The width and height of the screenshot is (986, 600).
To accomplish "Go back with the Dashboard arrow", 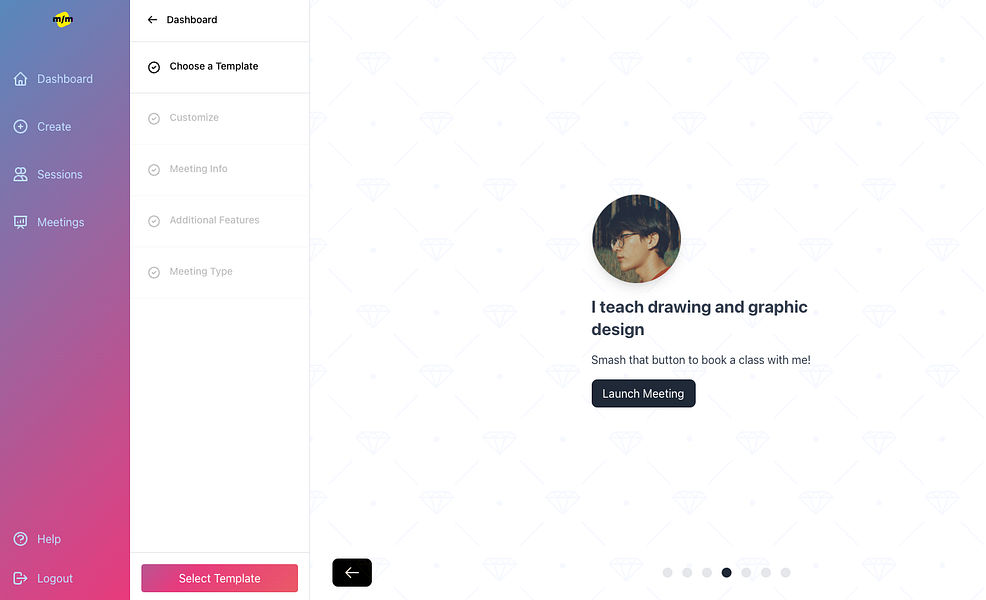I will tap(152, 19).
